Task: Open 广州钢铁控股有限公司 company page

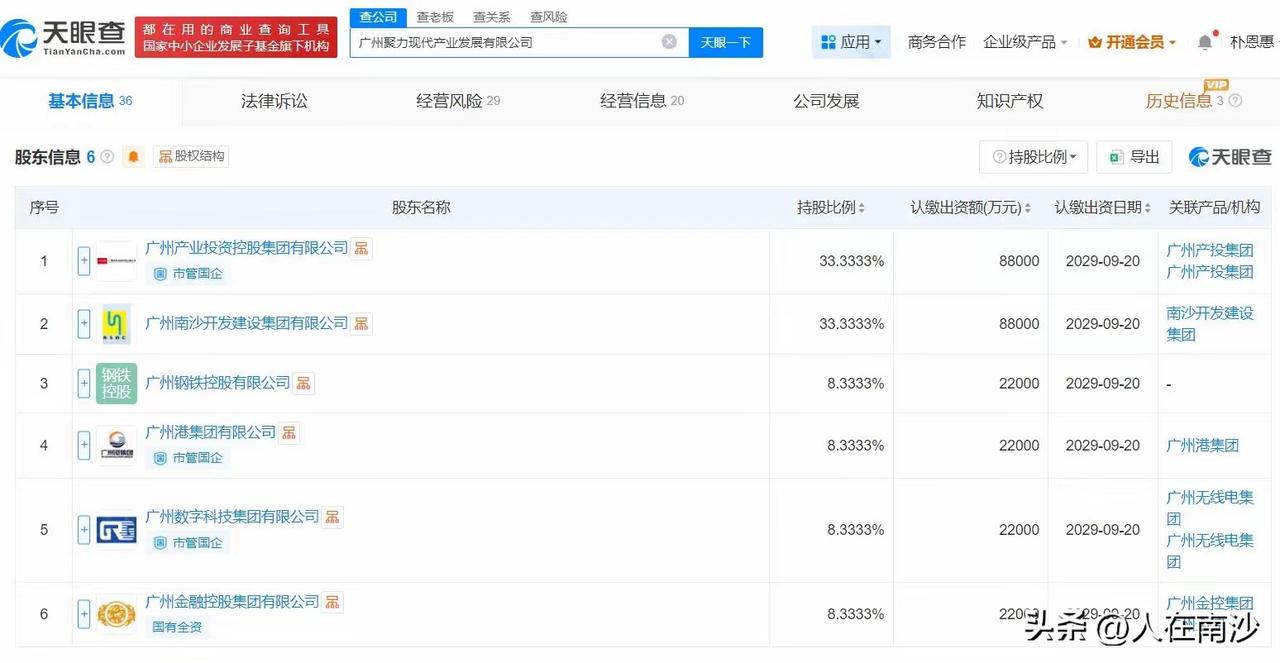Action: [218, 383]
